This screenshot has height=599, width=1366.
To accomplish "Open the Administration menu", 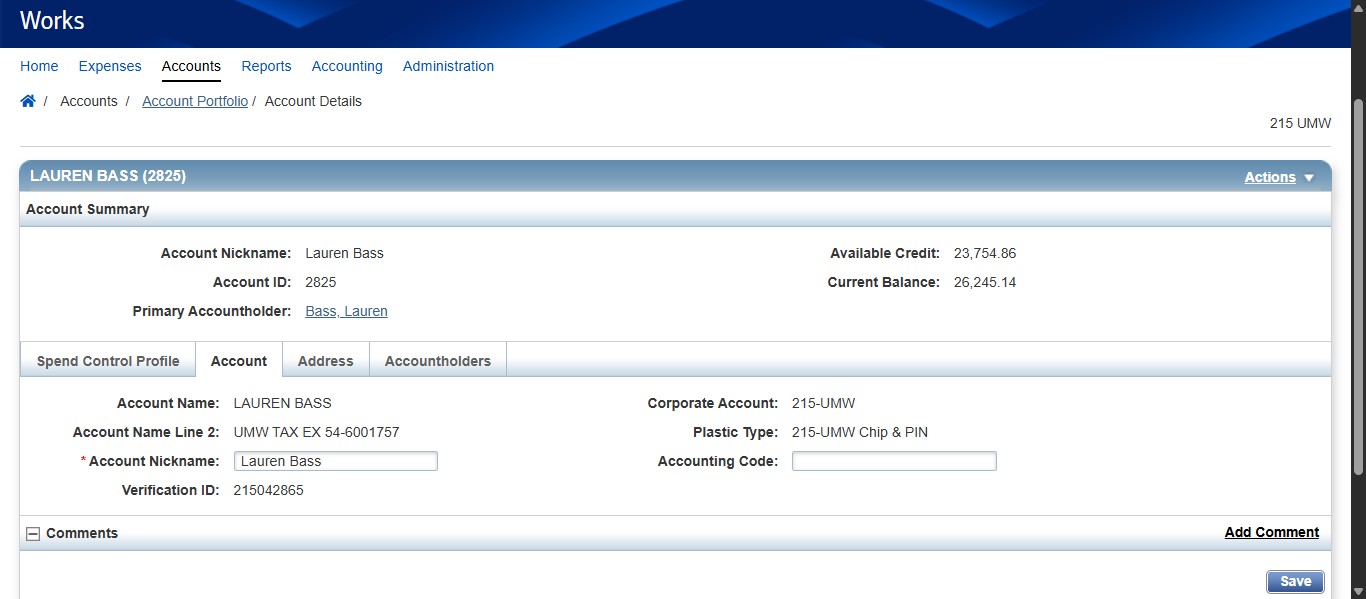I will click(x=448, y=66).
